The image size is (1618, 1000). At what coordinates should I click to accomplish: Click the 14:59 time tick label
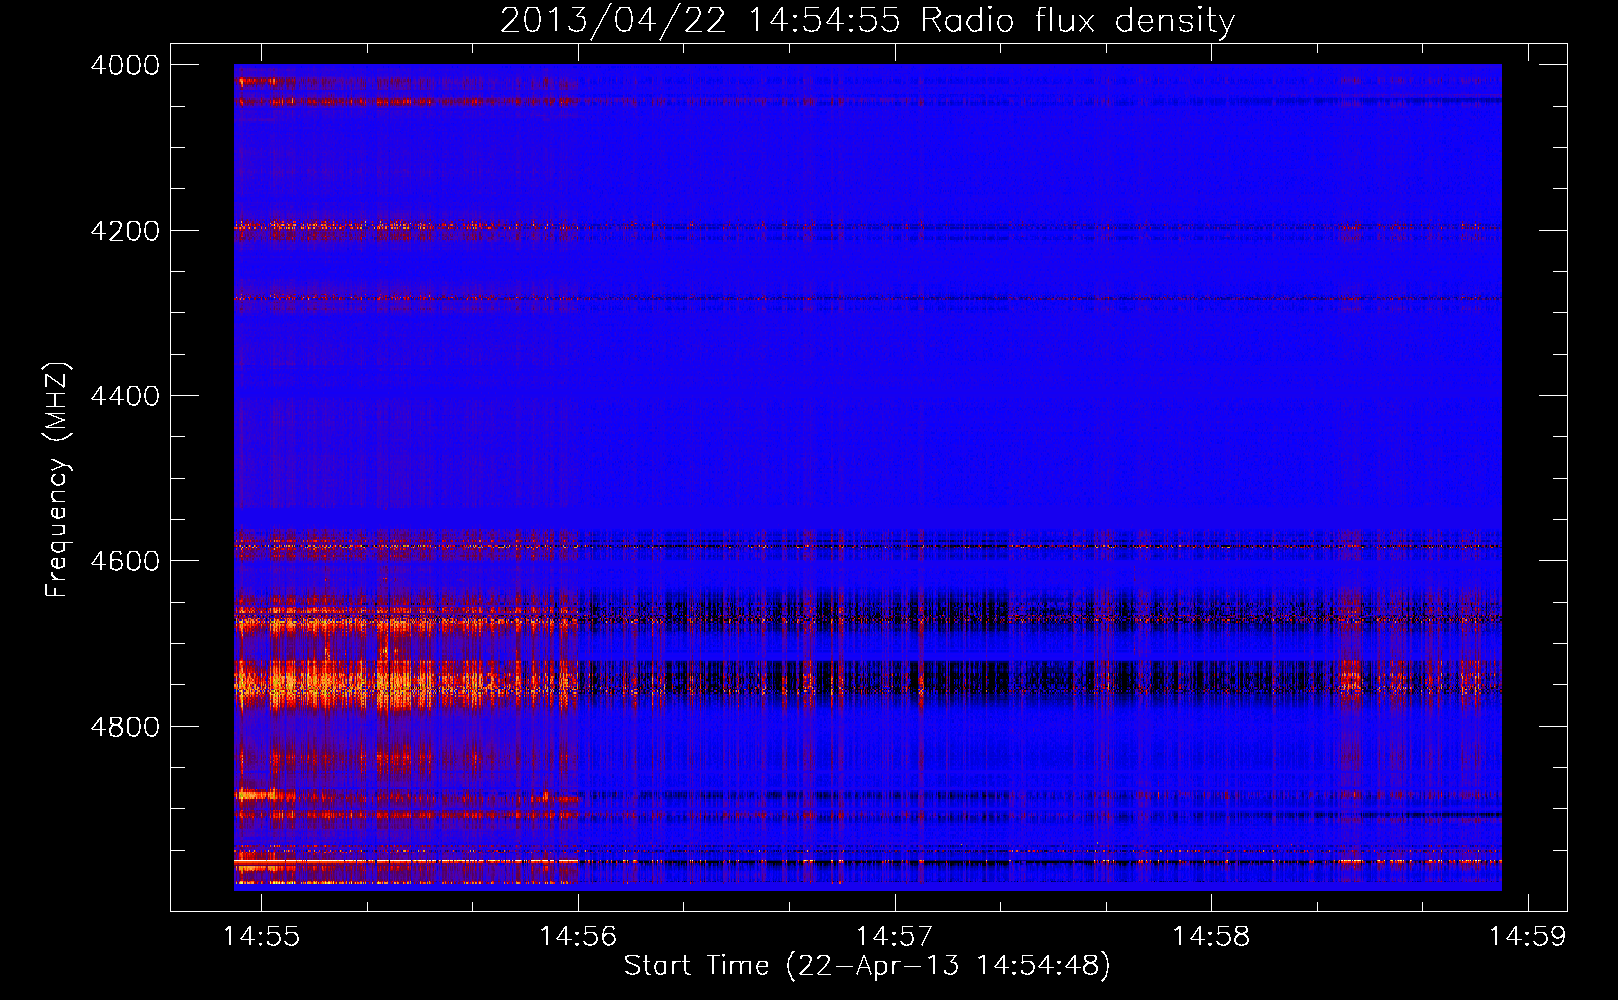coord(1528,937)
